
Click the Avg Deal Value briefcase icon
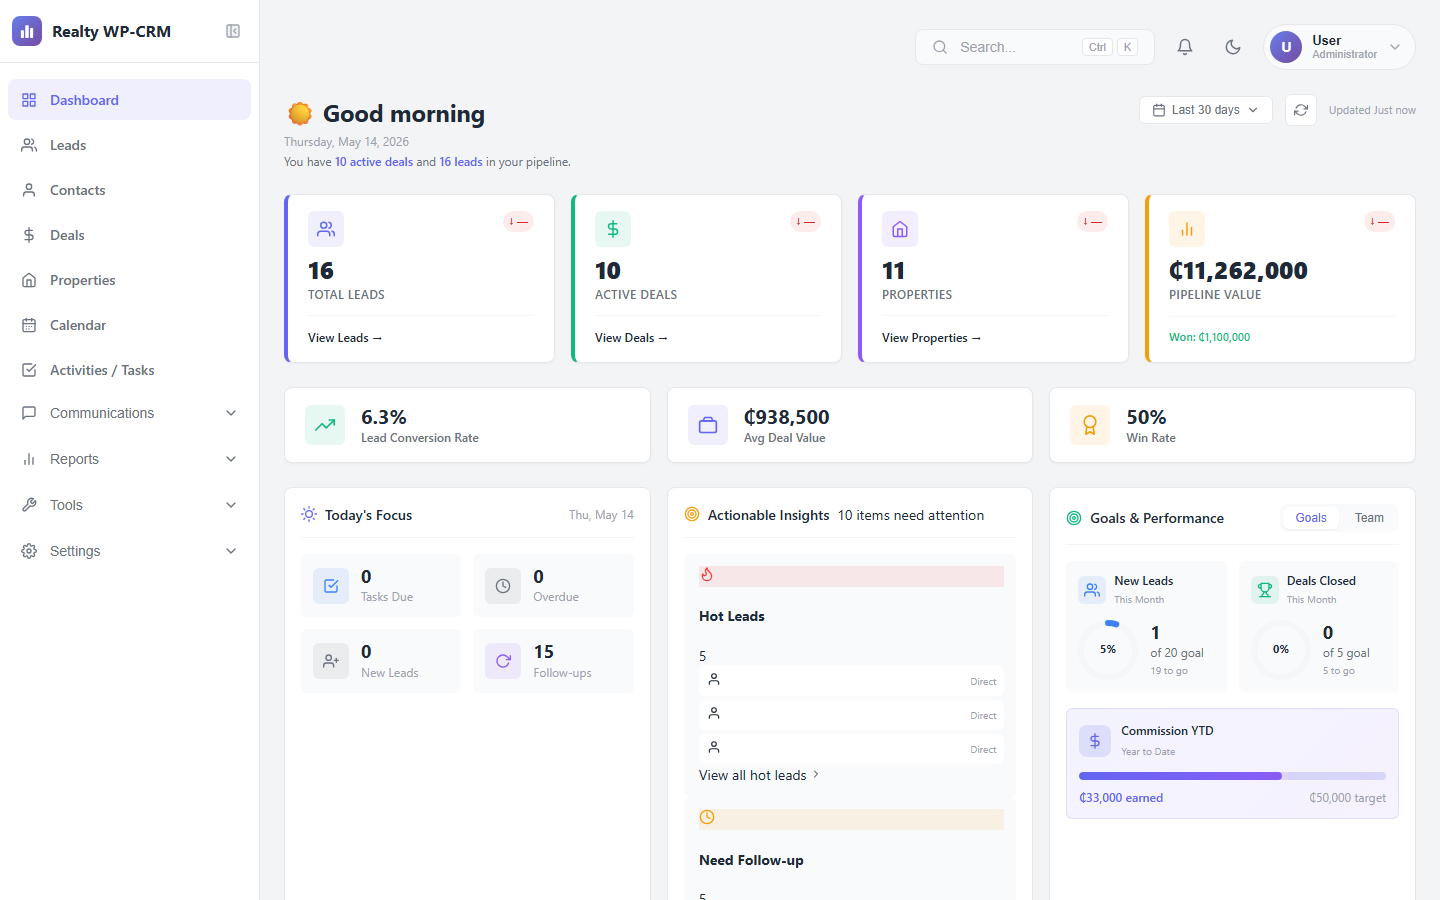[708, 425]
